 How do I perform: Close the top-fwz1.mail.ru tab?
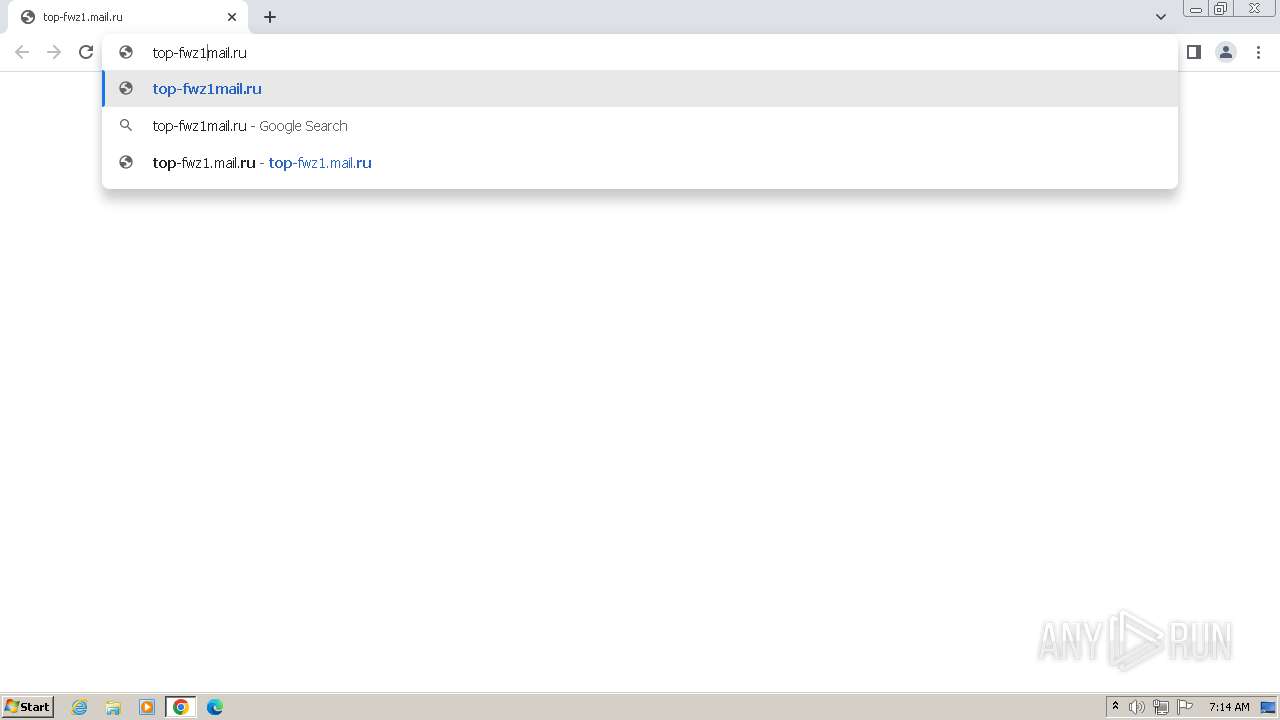(232, 17)
